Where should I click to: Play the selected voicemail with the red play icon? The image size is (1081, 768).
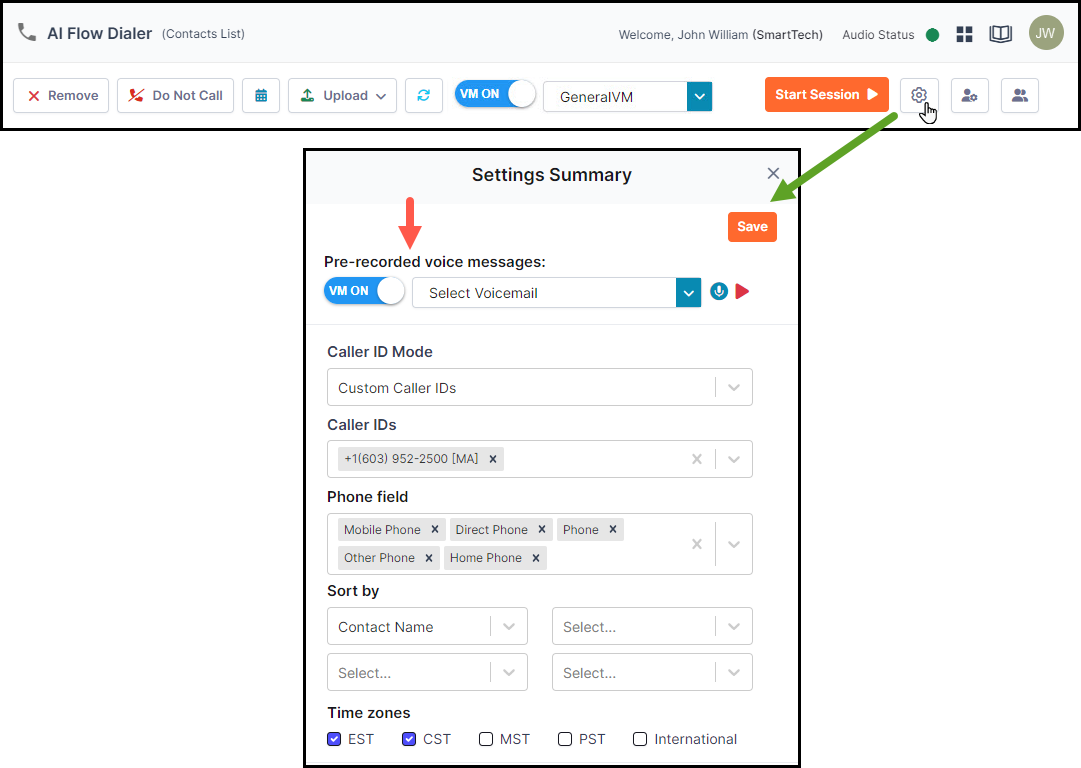click(x=742, y=292)
